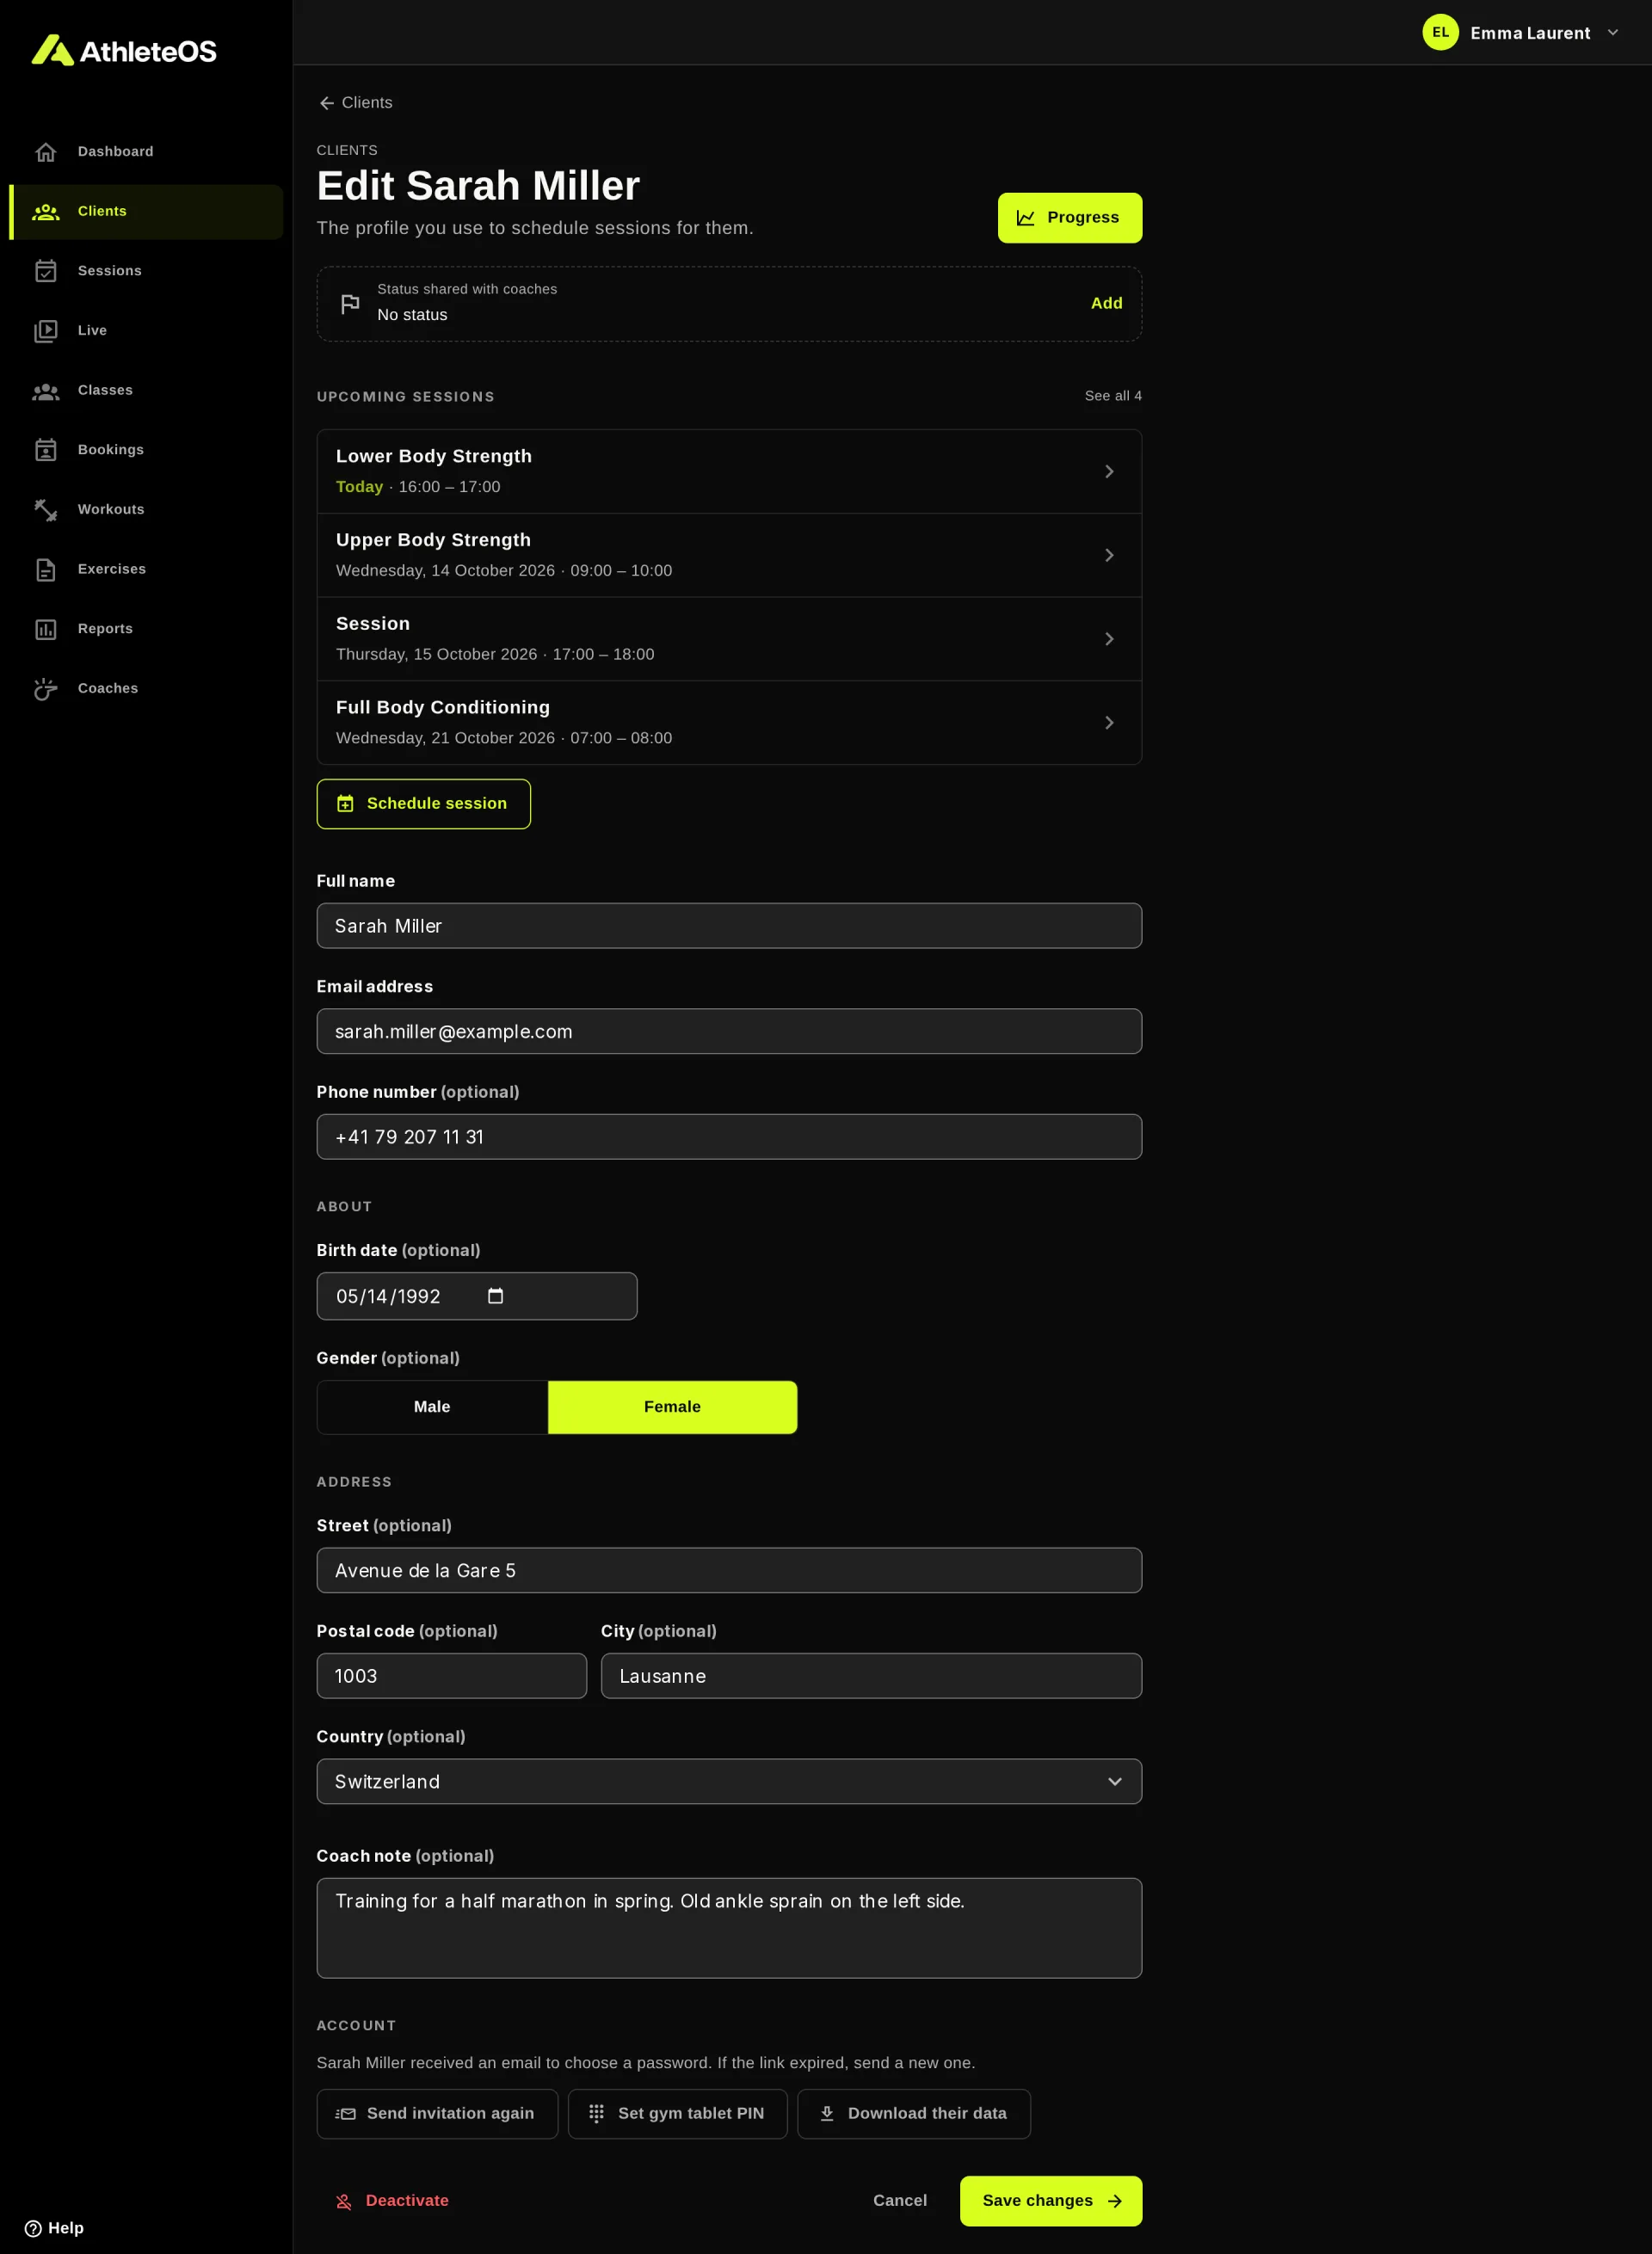Click Download their data button
Image resolution: width=1652 pixels, height=2254 pixels.
pyautogui.click(x=913, y=2113)
